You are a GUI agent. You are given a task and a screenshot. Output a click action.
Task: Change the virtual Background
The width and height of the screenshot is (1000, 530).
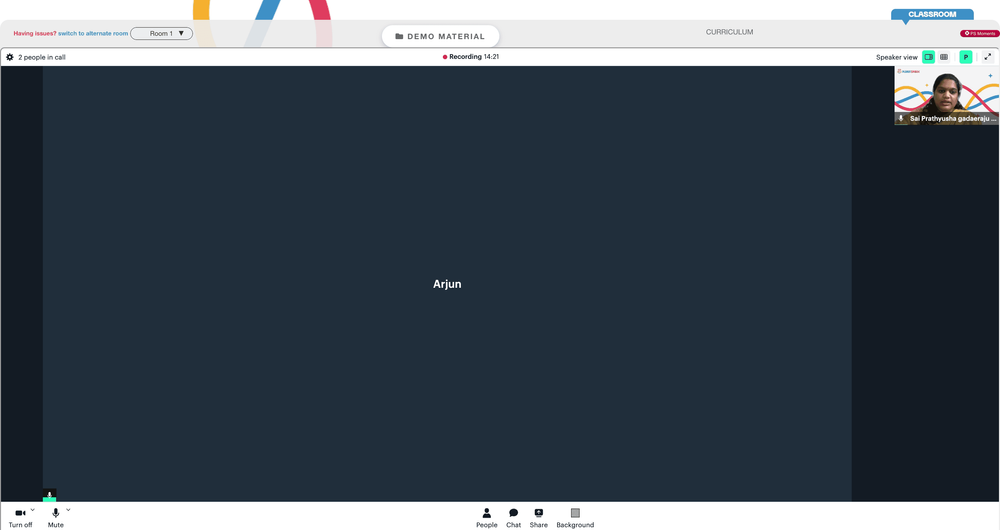pos(575,518)
